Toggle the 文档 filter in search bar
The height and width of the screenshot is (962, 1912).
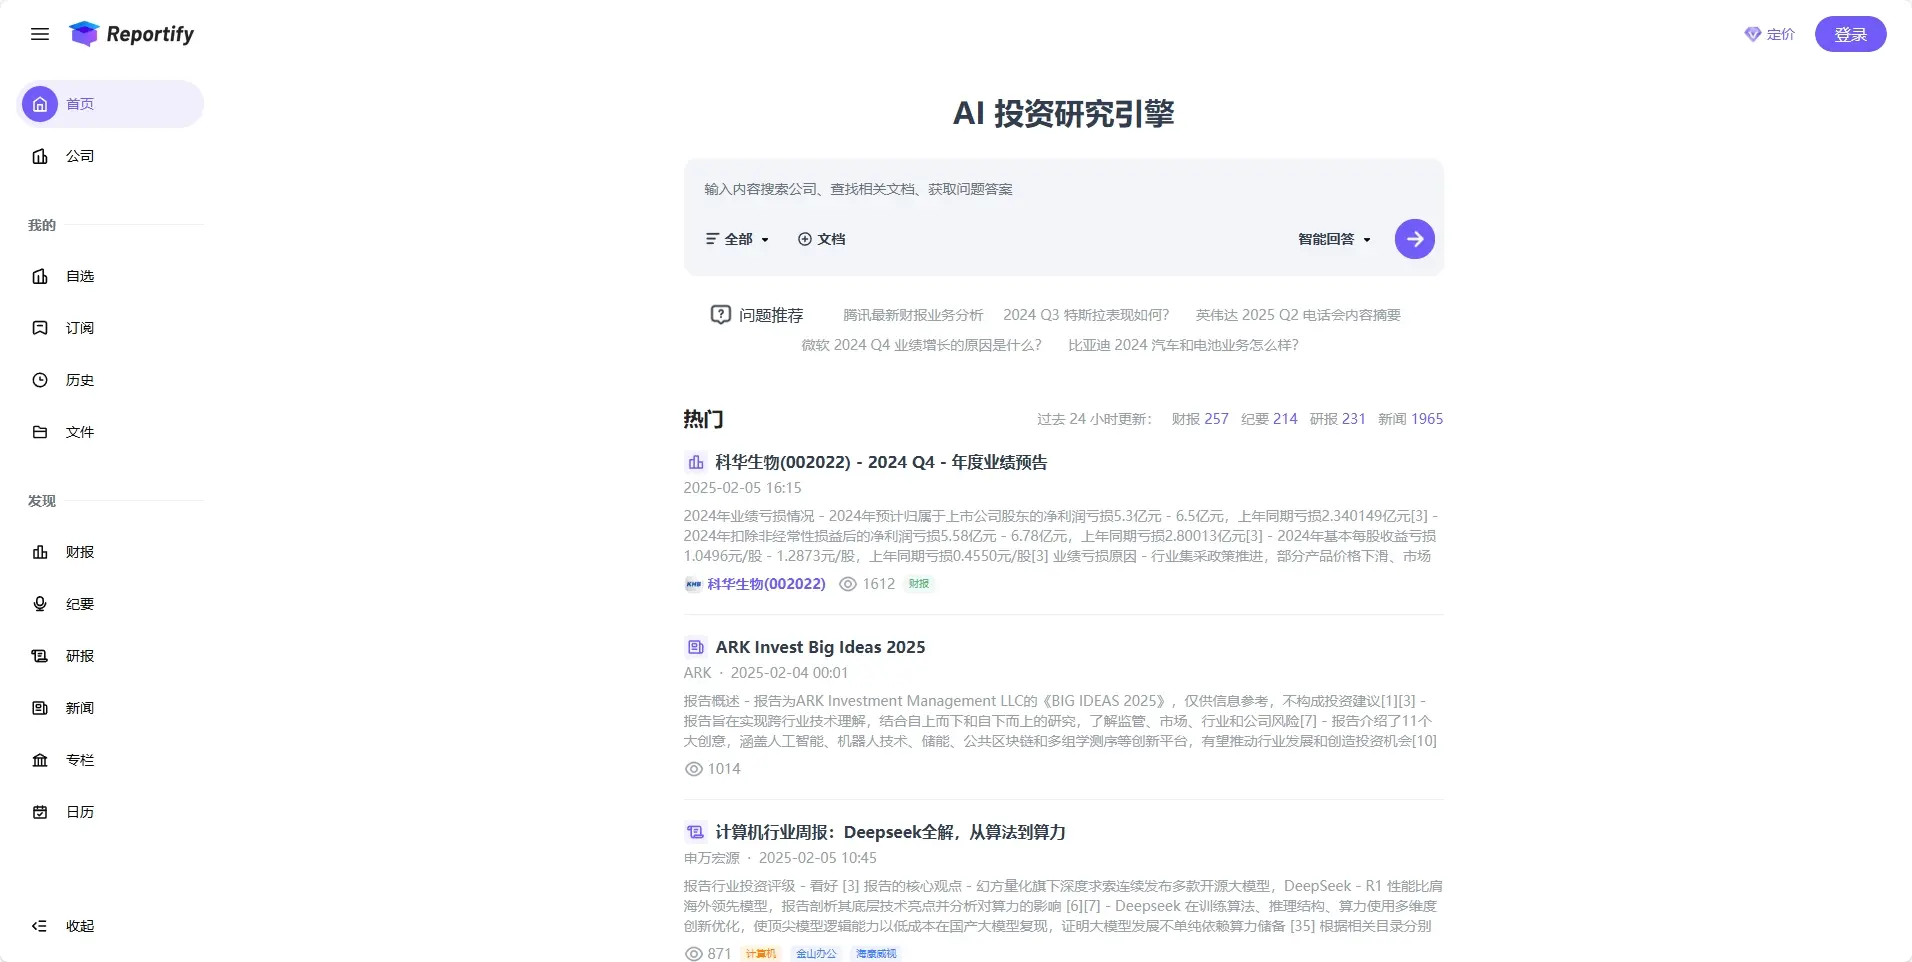(x=820, y=238)
